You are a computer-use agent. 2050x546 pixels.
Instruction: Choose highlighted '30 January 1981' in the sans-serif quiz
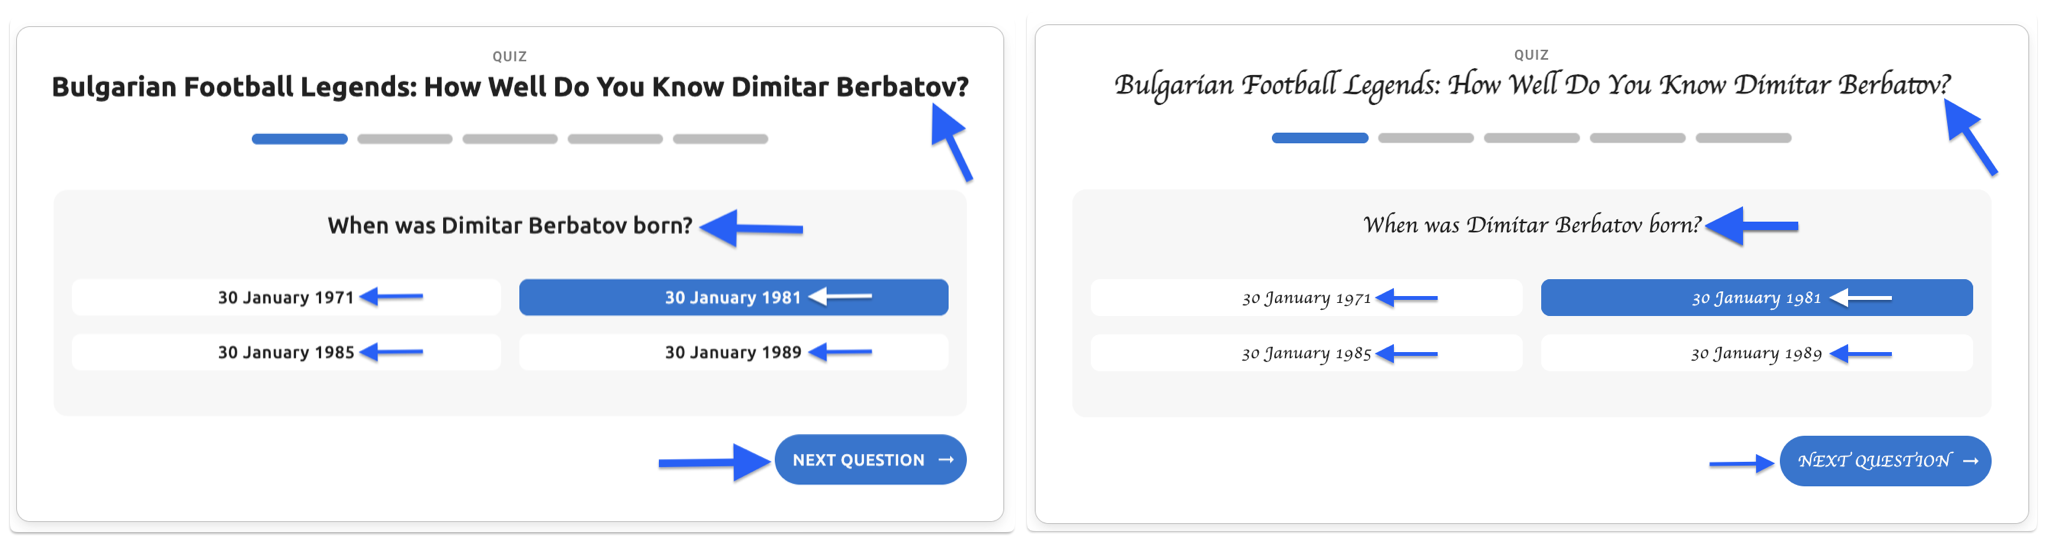point(733,297)
